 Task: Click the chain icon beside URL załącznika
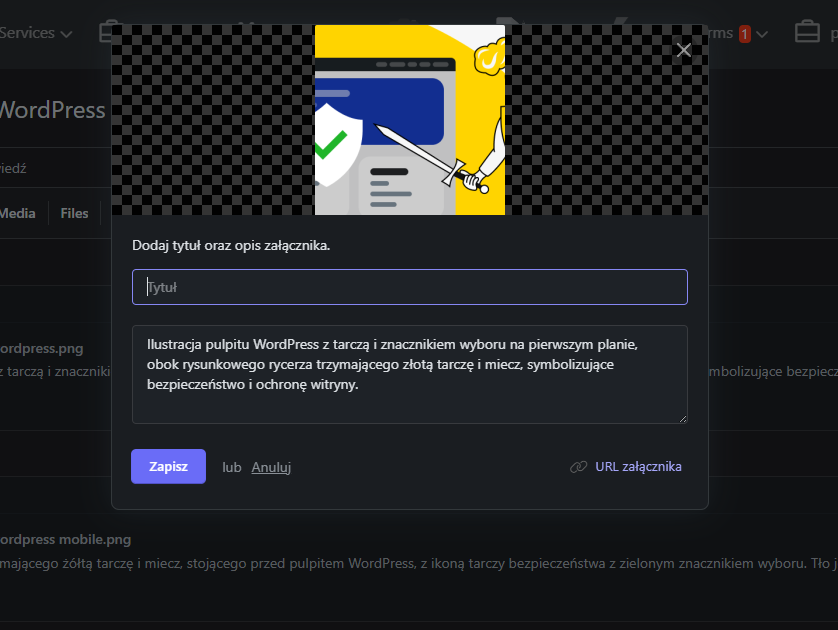point(578,467)
